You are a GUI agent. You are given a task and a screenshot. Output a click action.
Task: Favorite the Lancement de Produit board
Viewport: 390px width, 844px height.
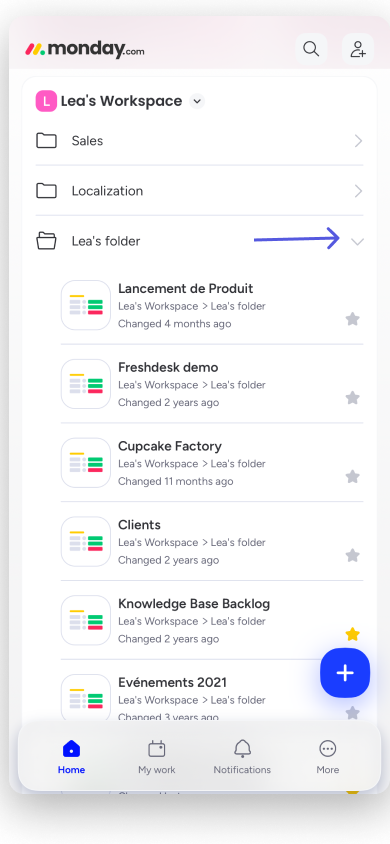tap(352, 319)
